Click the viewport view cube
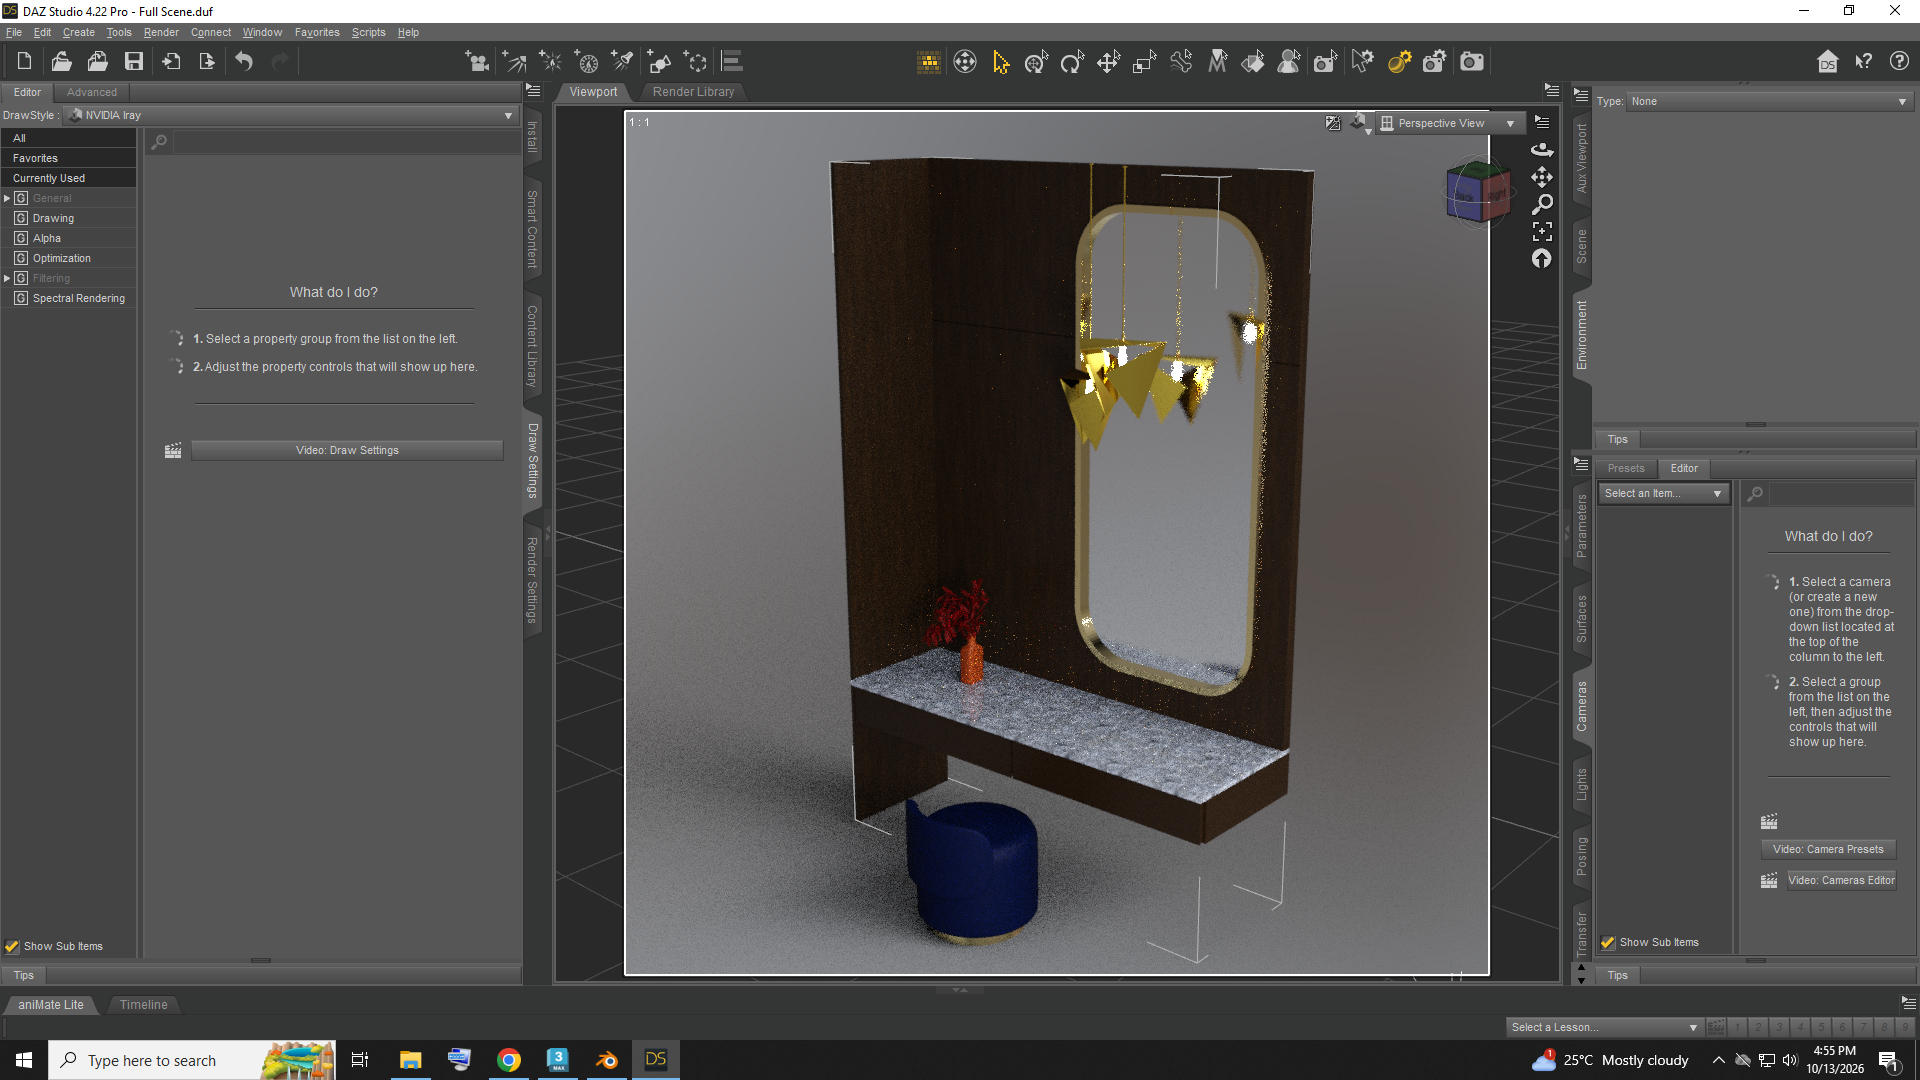This screenshot has height=1080, width=1920. click(x=1477, y=191)
